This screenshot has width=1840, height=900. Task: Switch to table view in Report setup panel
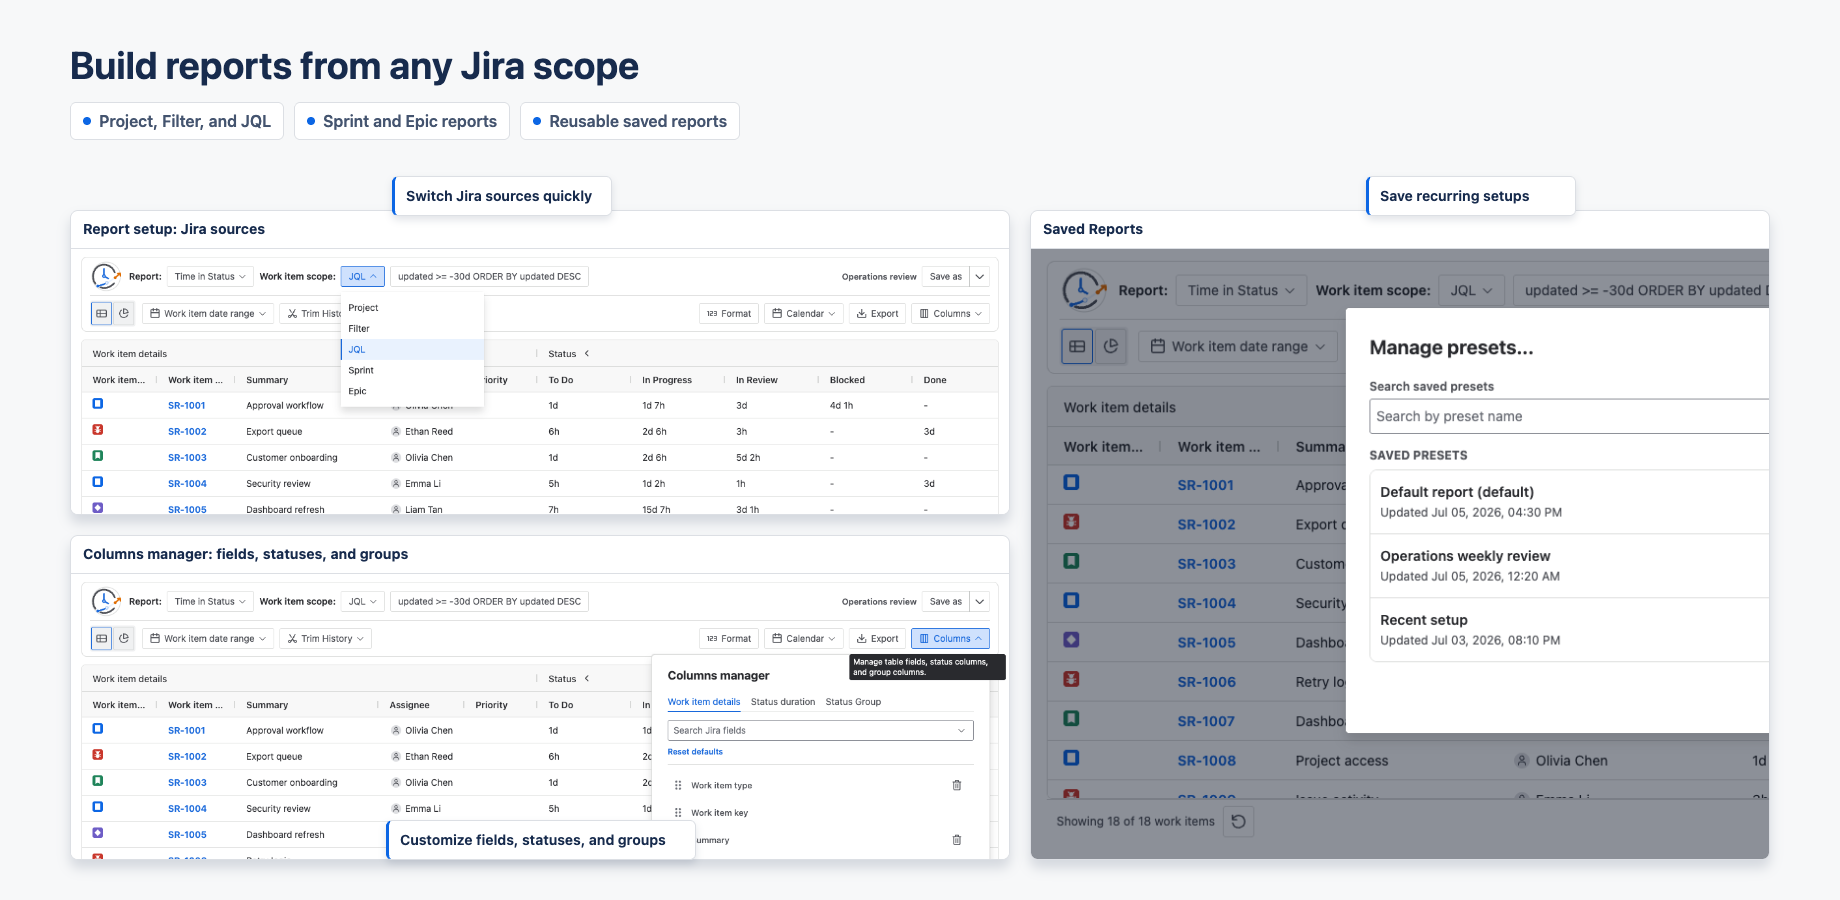[x=102, y=314]
